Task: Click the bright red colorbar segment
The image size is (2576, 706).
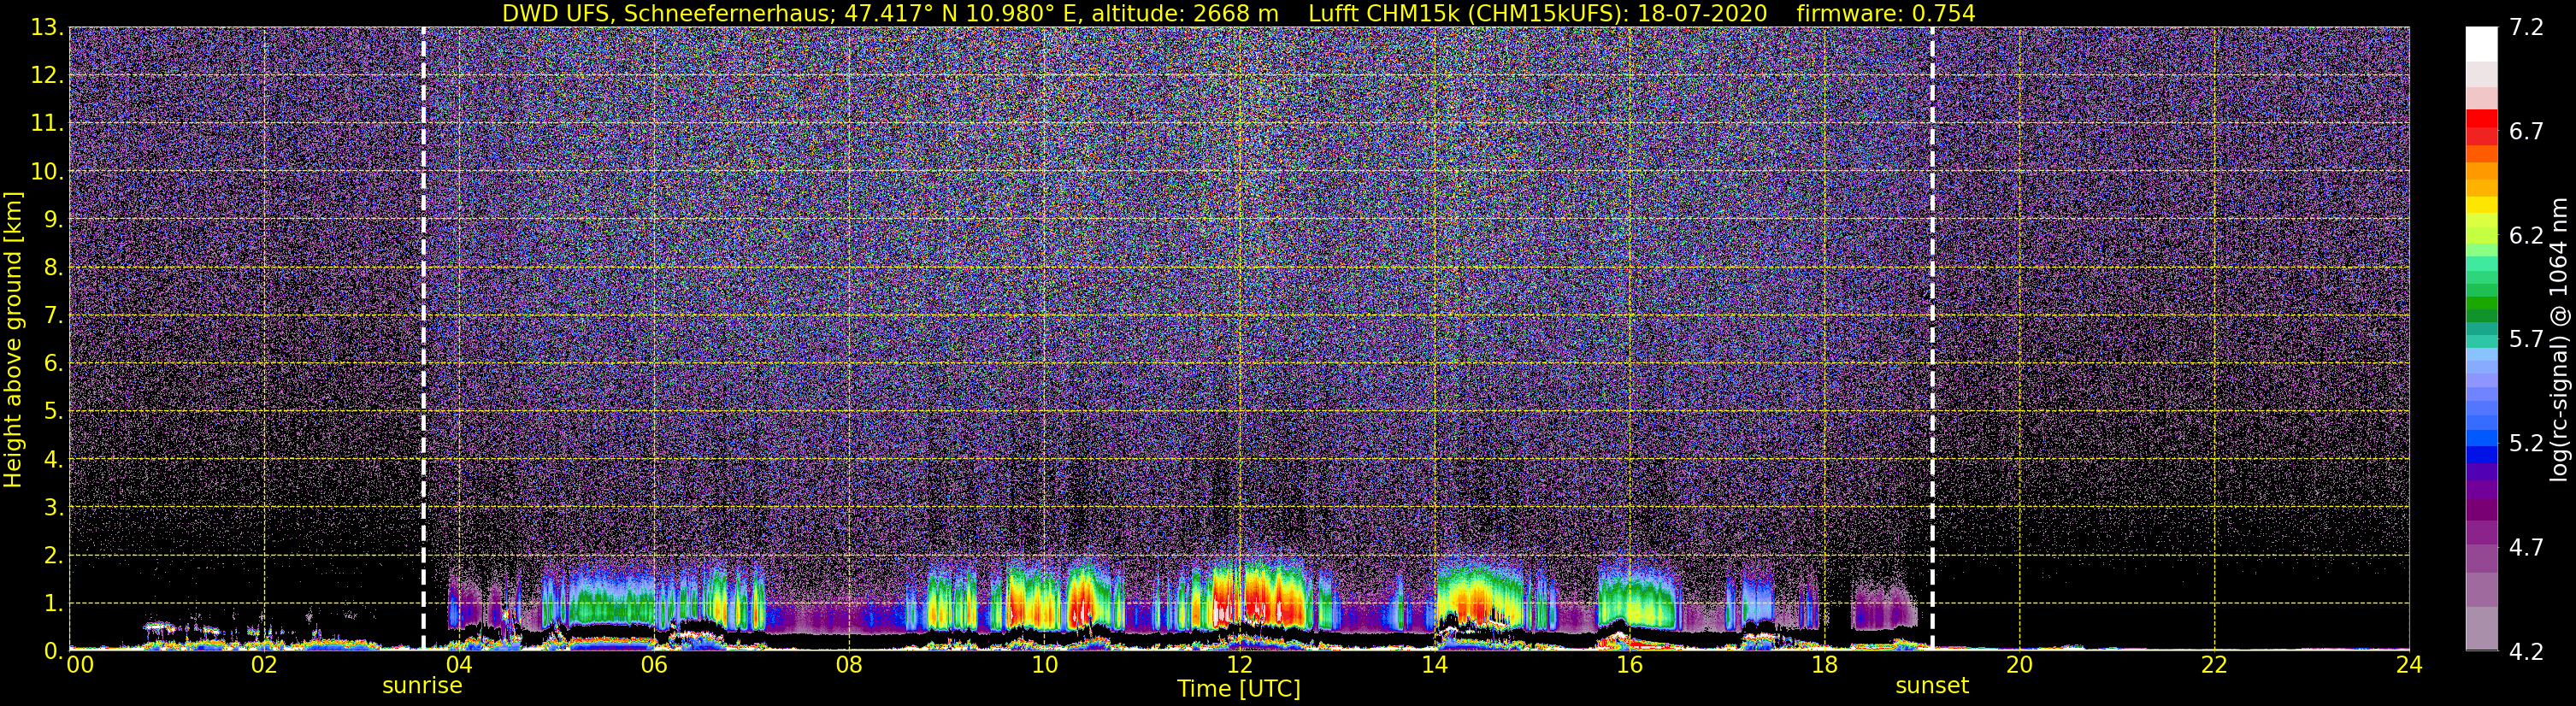Action: pos(2481,118)
